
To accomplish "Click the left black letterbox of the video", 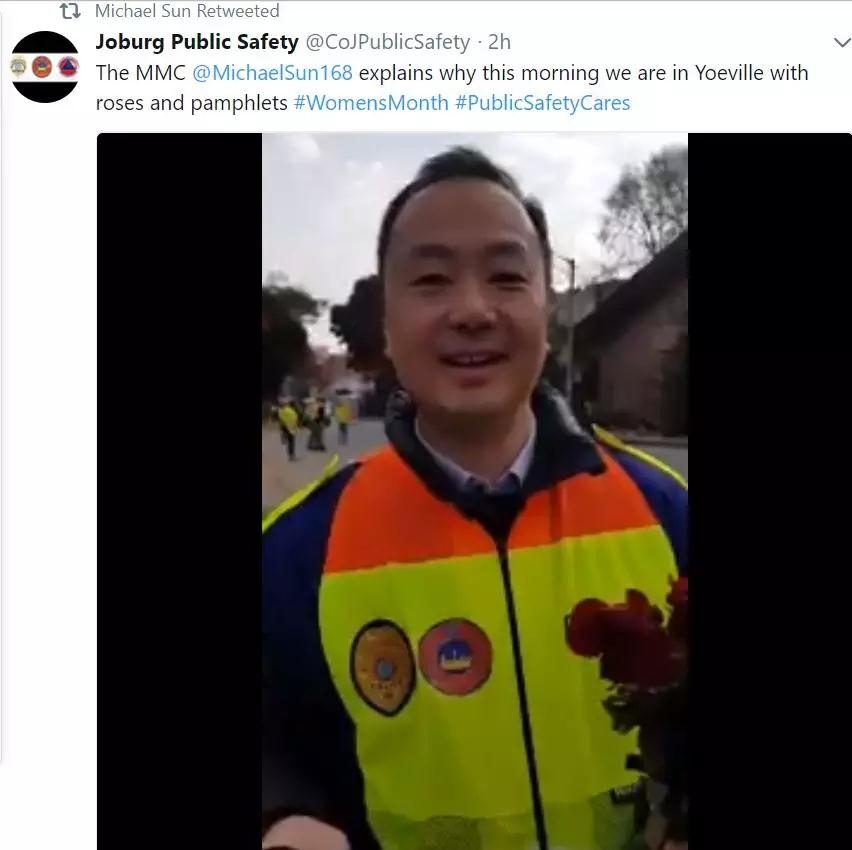I will pyautogui.click(x=180, y=491).
